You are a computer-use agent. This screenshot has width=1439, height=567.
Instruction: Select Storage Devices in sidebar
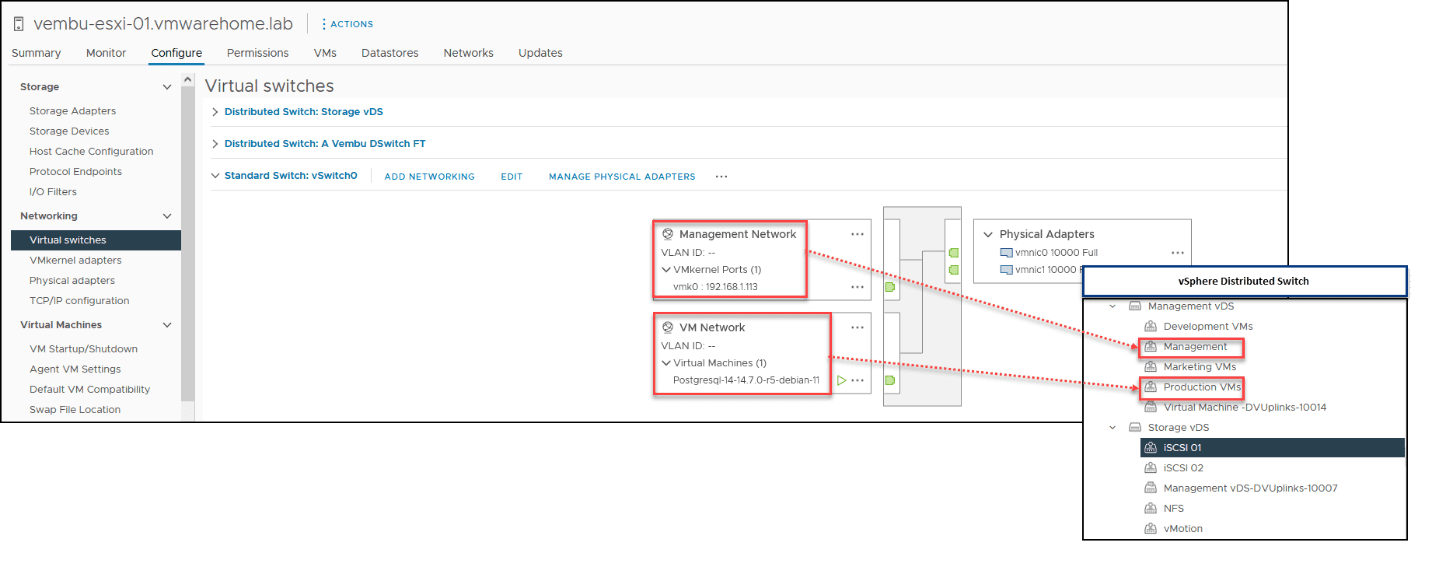[x=69, y=131]
